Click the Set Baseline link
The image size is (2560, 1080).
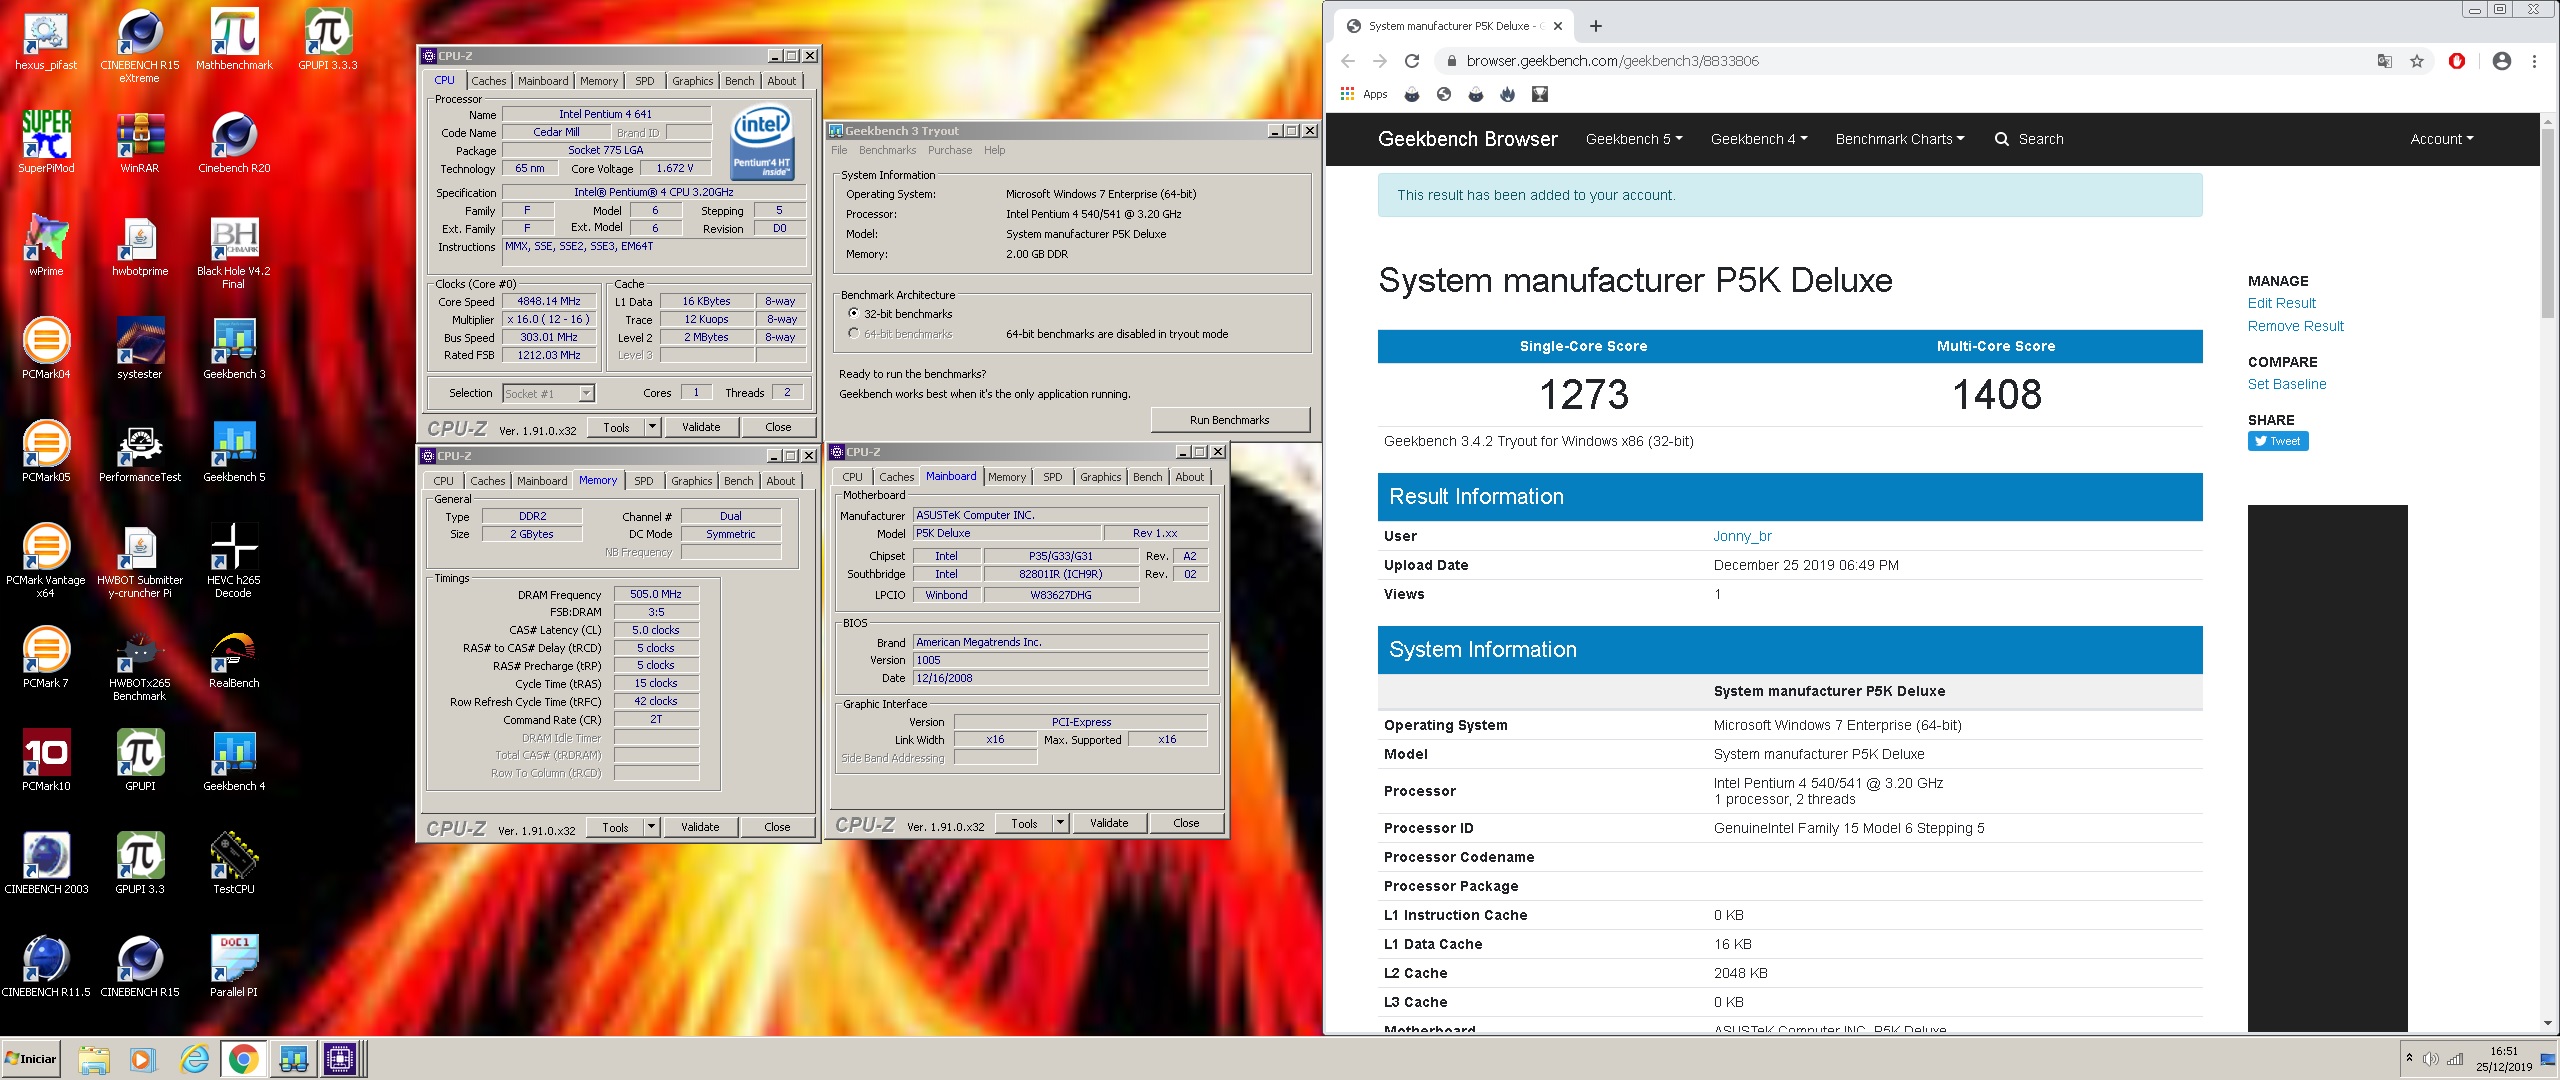click(2286, 384)
